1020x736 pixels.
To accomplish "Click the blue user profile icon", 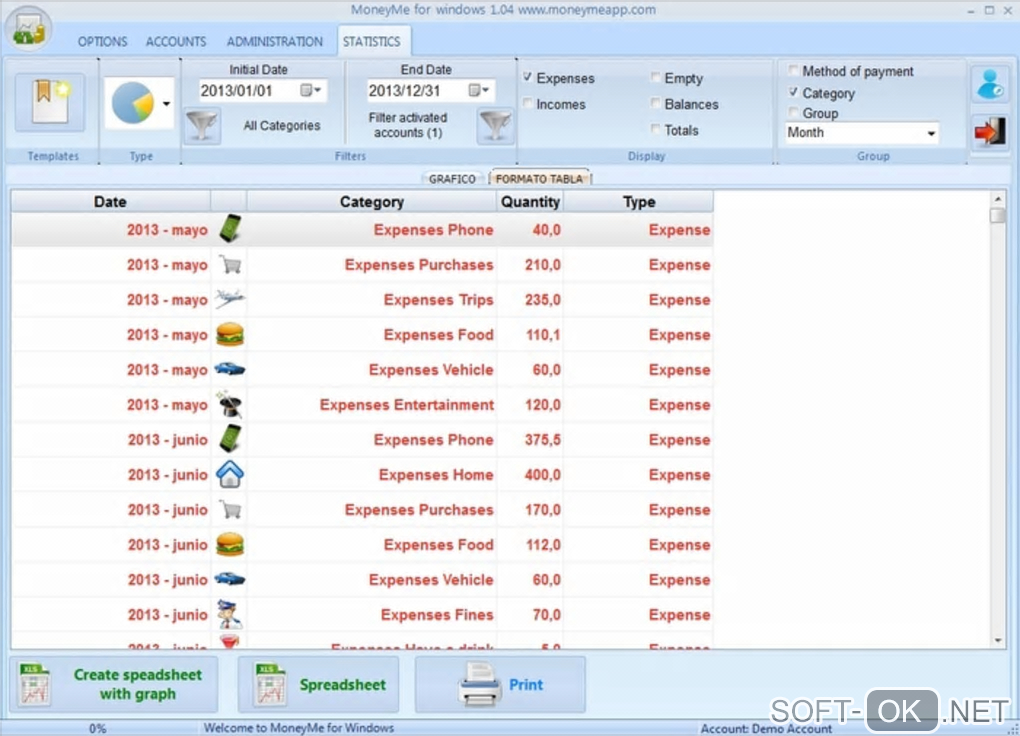I will pos(990,84).
